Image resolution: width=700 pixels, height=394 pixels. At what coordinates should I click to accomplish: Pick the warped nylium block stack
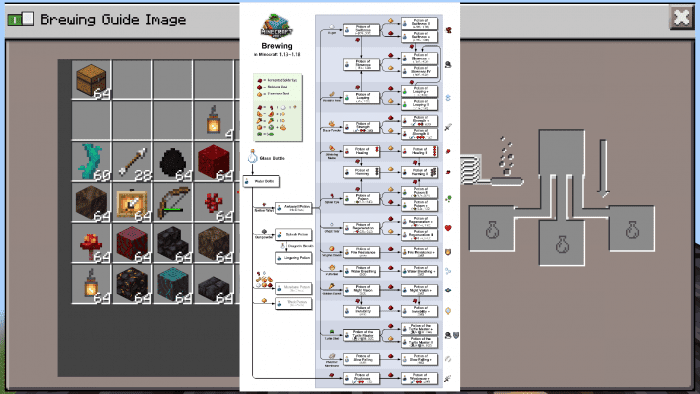[173, 284]
